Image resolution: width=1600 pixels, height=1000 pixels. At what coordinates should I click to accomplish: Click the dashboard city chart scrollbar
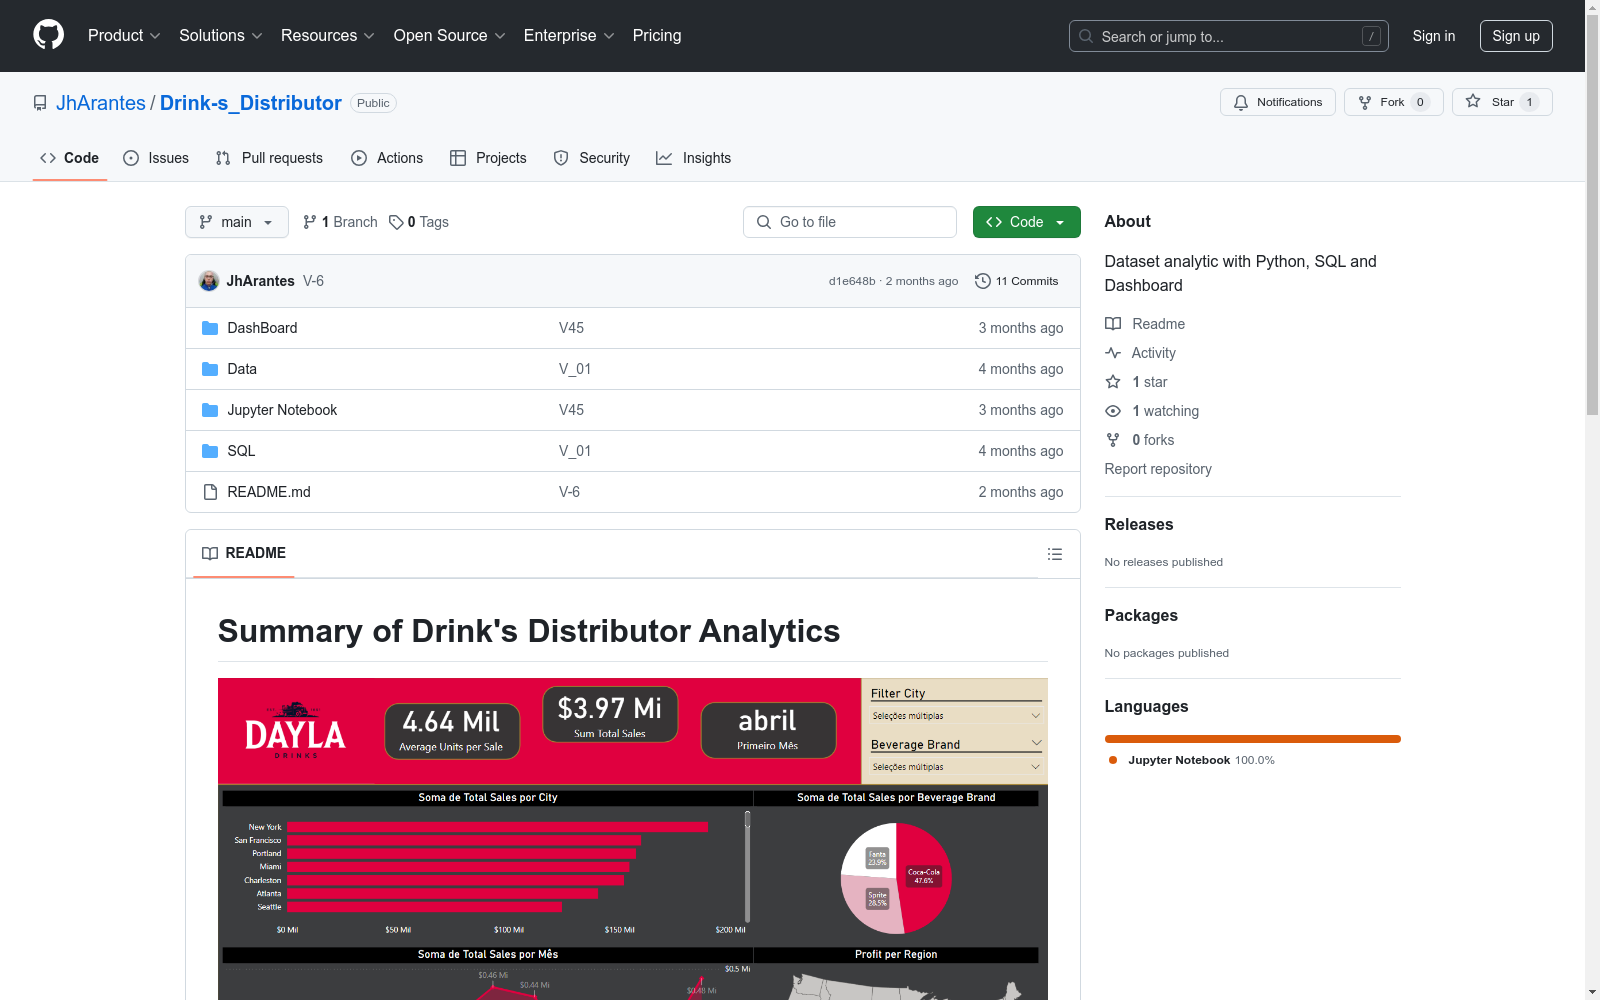click(747, 866)
